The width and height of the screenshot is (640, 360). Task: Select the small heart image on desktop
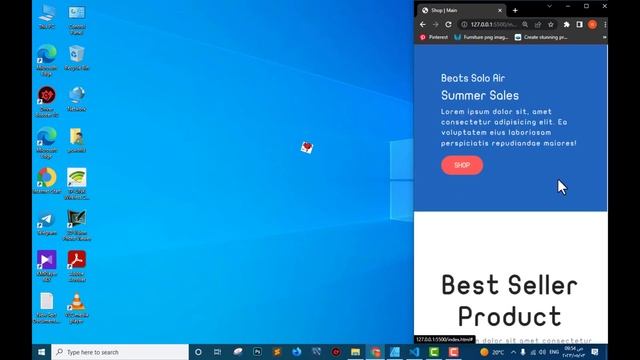[307, 147]
